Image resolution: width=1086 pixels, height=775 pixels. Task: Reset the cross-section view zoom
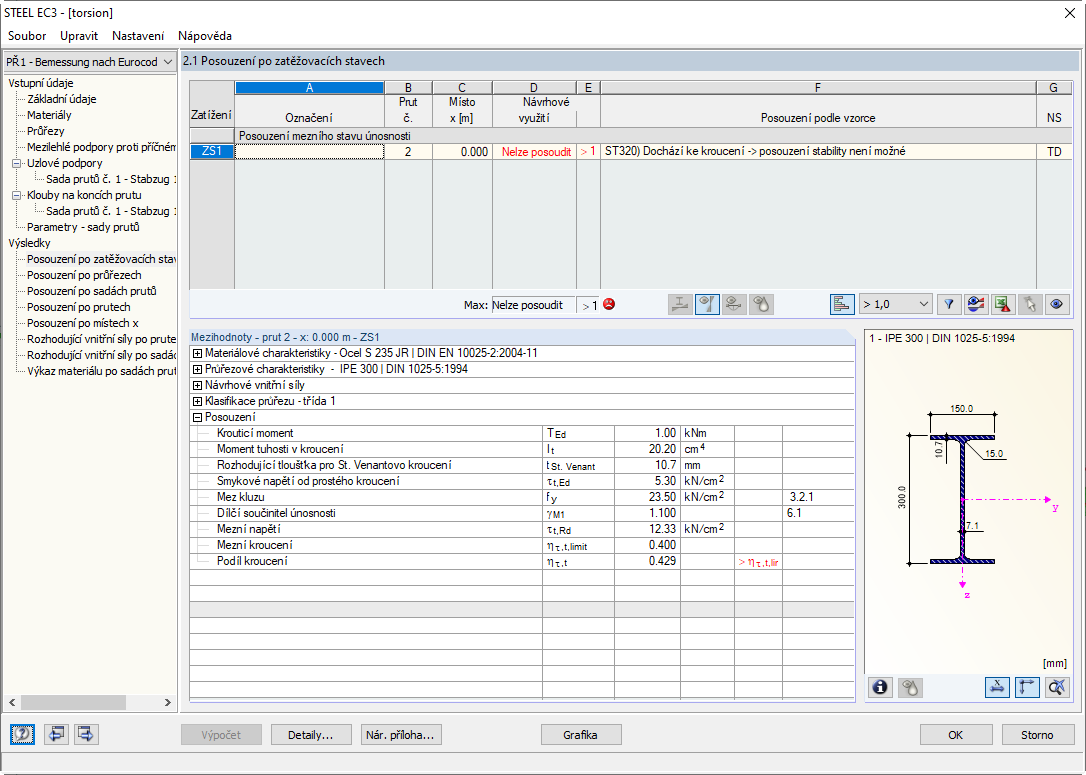pos(1057,687)
